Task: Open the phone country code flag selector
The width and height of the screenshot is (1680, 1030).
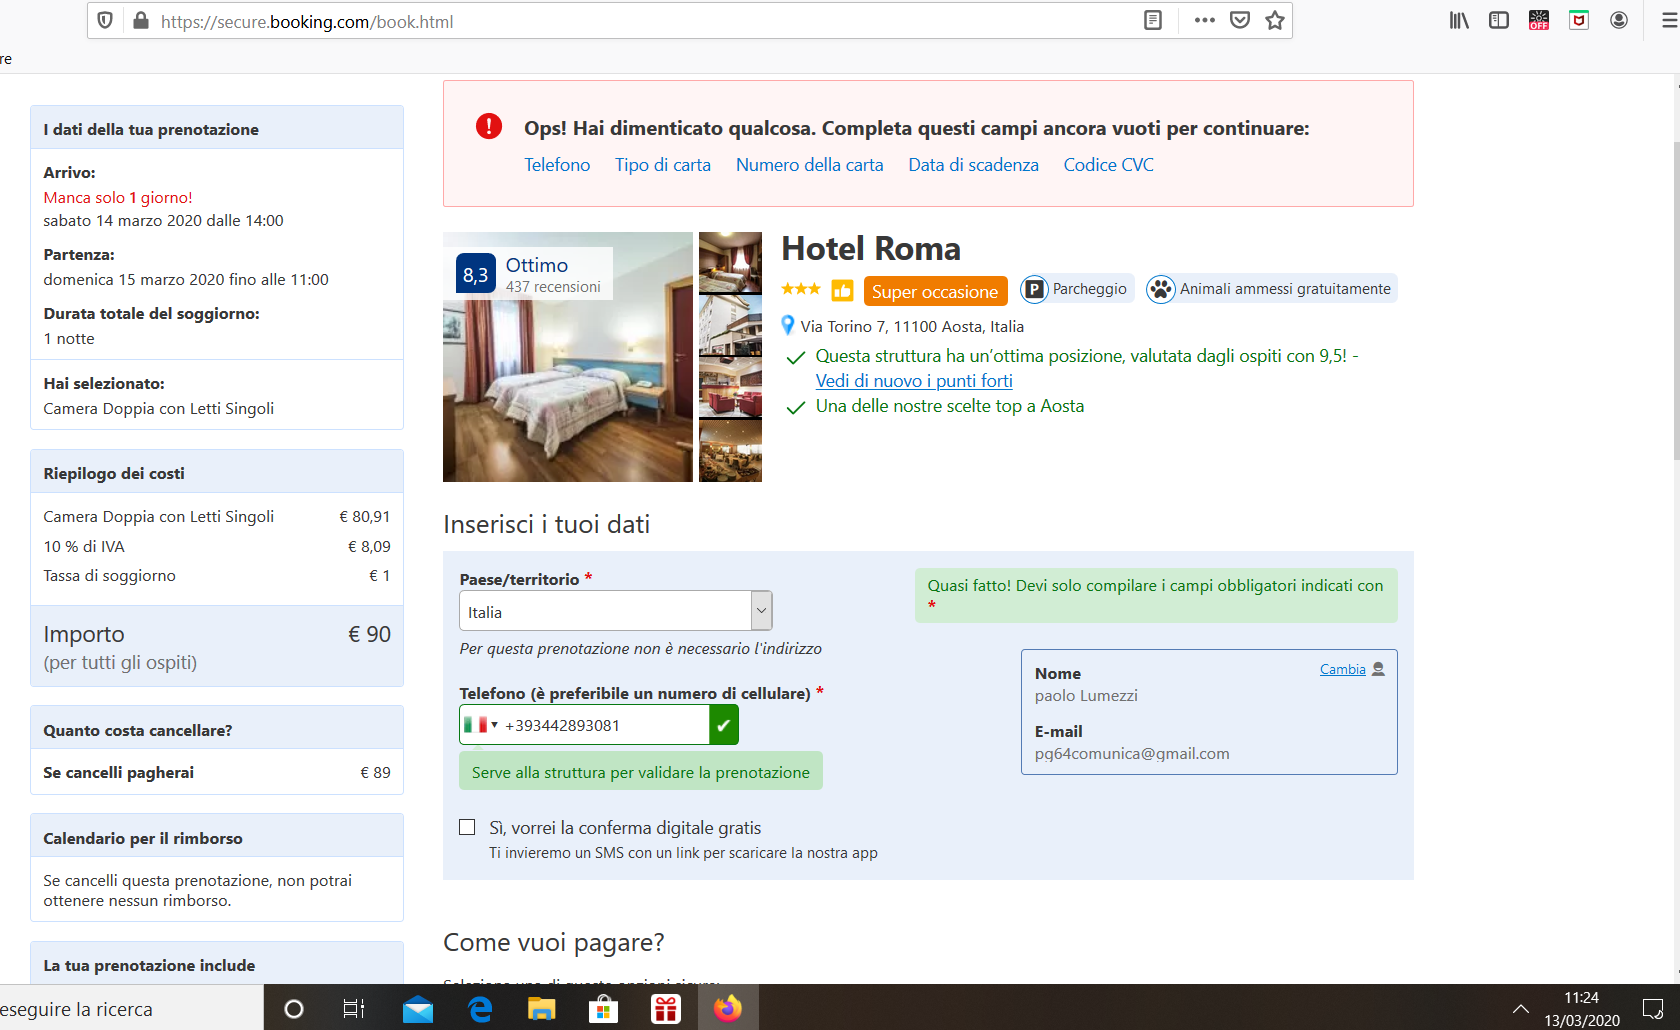Action: tap(481, 725)
